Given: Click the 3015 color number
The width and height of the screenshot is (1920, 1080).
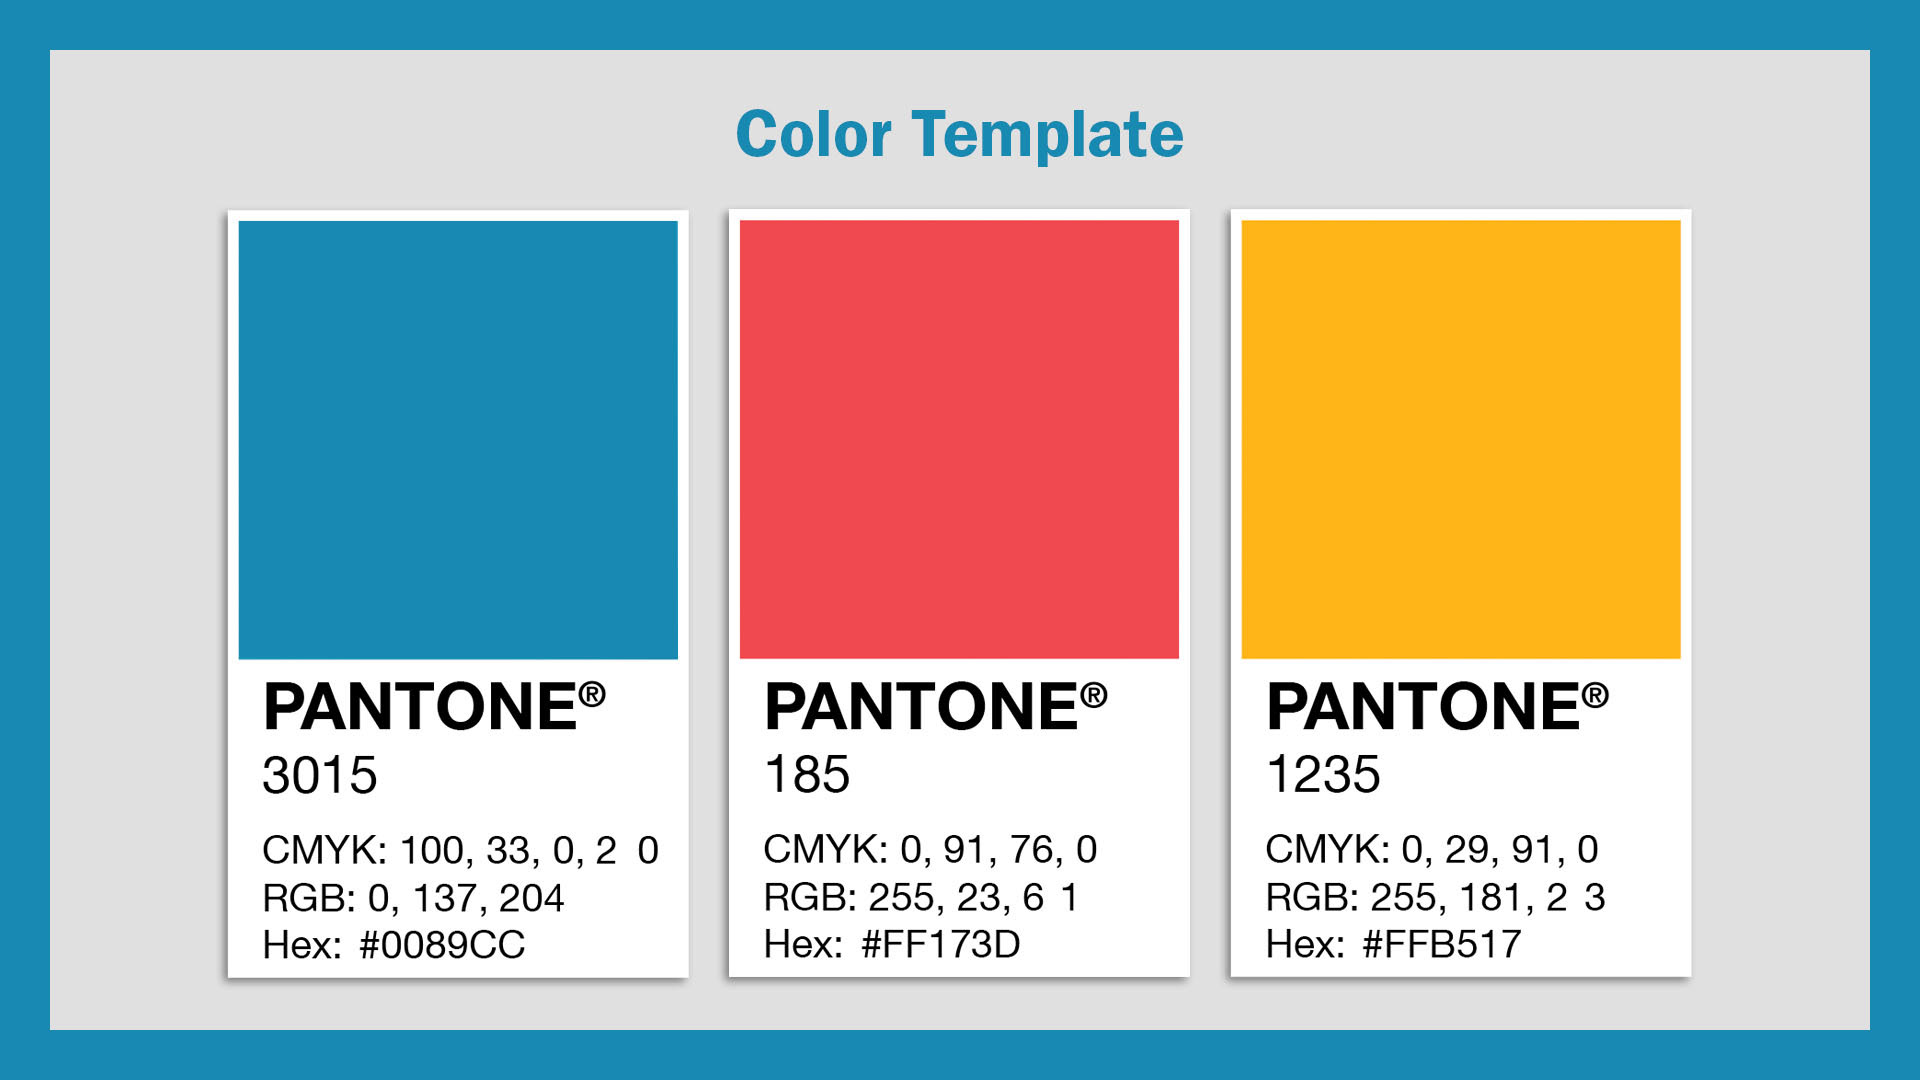Looking at the screenshot, I should 320,776.
